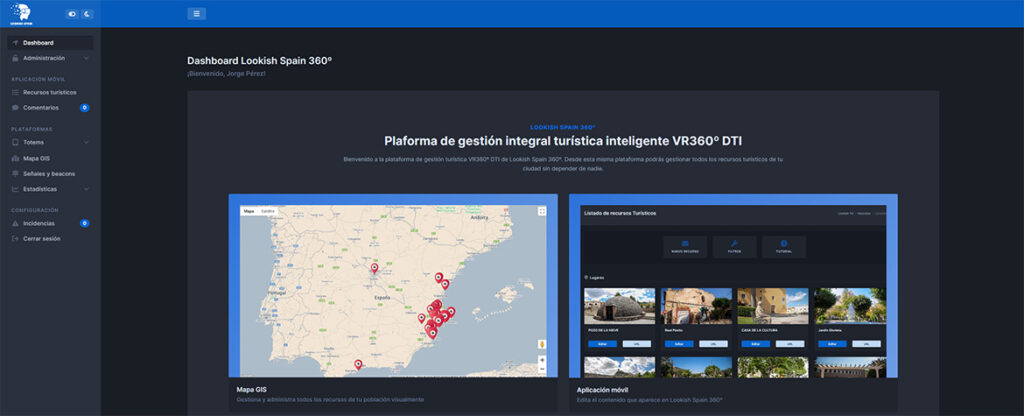Click the blue LOOKISH SPAIN 360º subtitle
1024x416 pixels.
click(563, 127)
